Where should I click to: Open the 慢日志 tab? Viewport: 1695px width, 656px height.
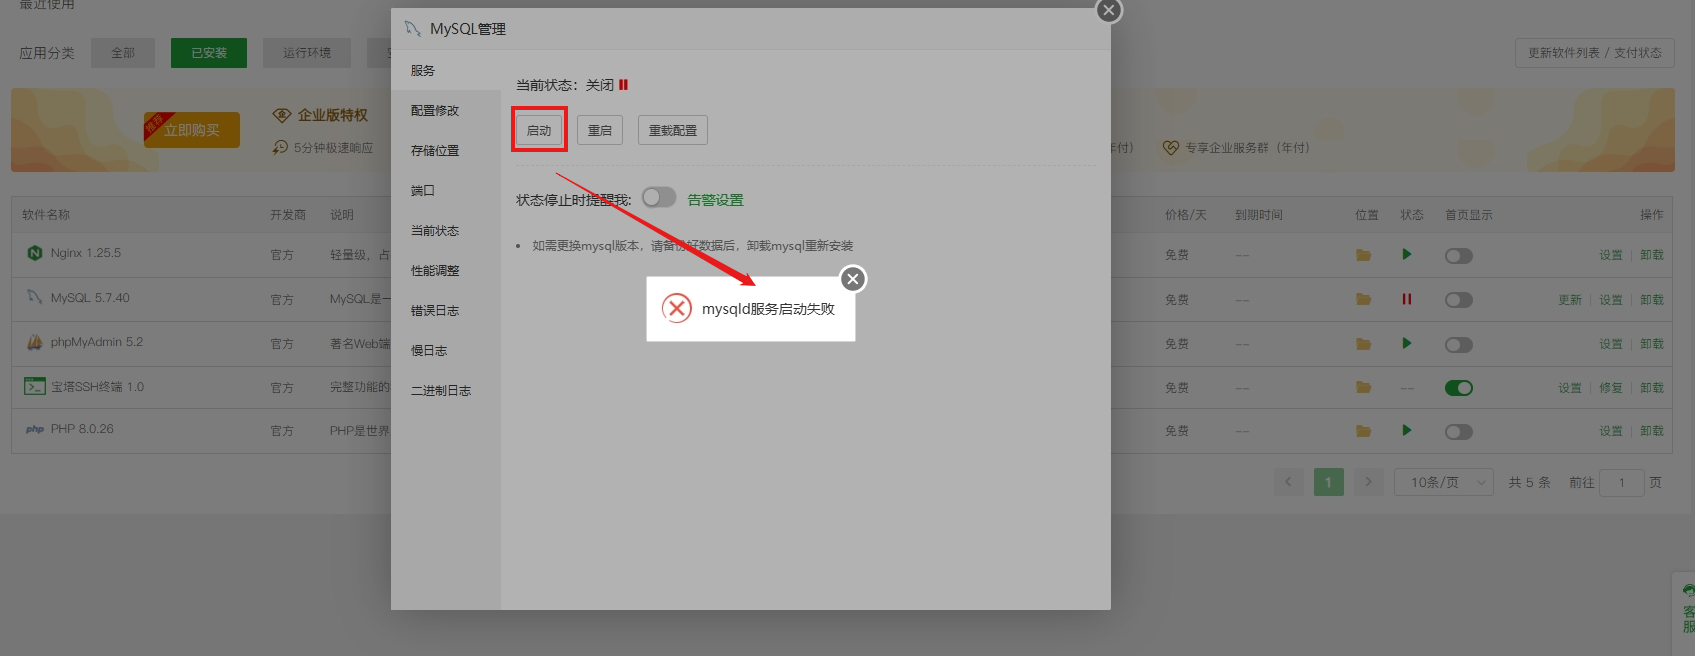tap(445, 351)
